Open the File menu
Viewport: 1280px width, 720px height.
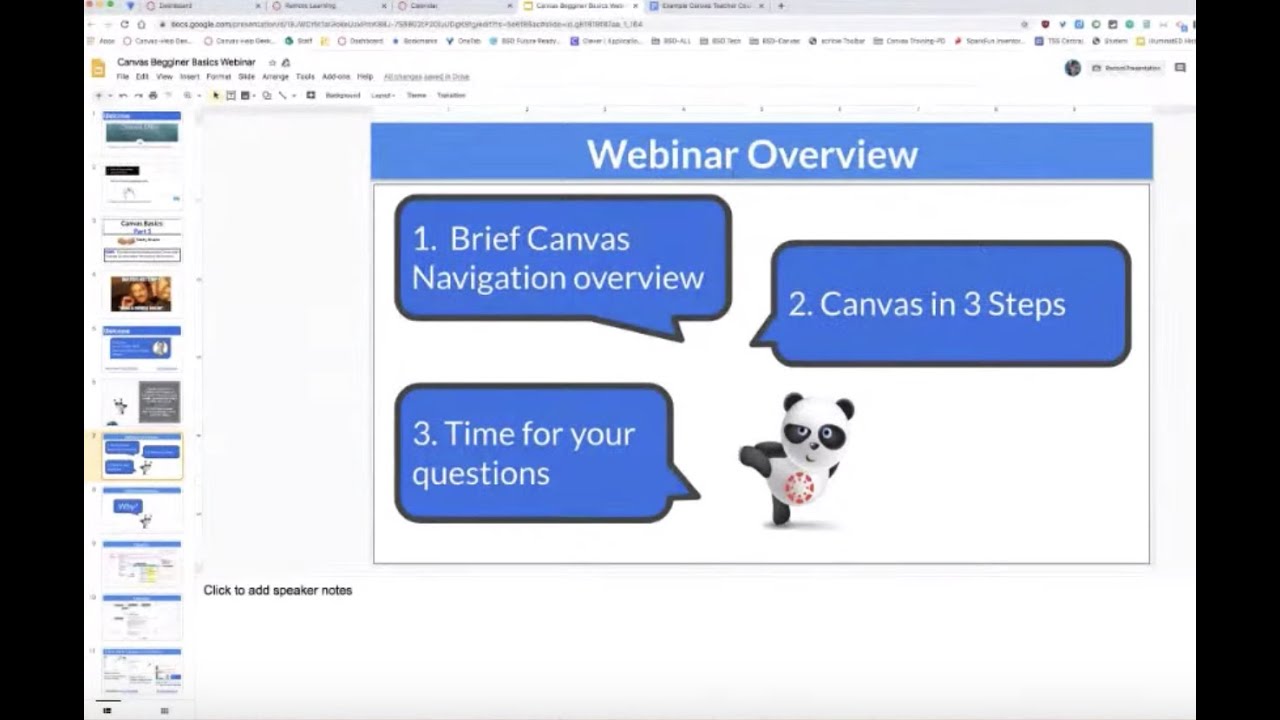[123, 76]
